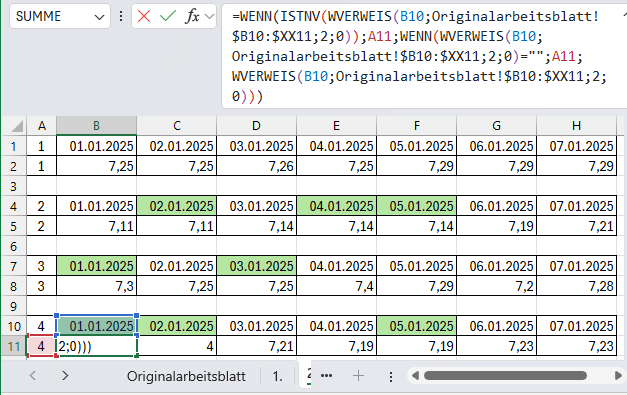
Task: Select cell B8 with value 7,3
Action: (x=96, y=286)
